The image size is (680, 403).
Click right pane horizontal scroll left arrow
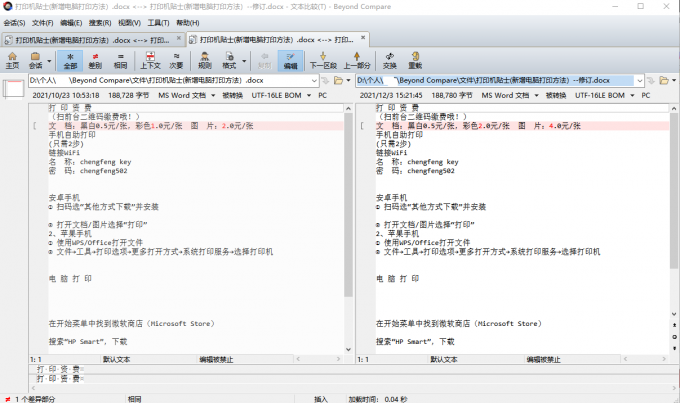click(x=625, y=359)
